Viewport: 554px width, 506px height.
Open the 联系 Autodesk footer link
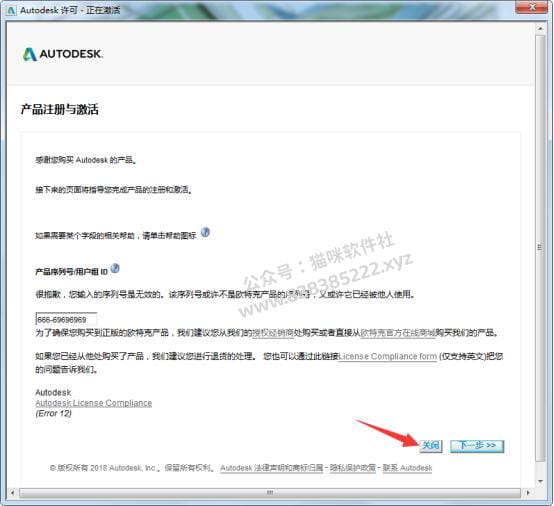click(407, 468)
